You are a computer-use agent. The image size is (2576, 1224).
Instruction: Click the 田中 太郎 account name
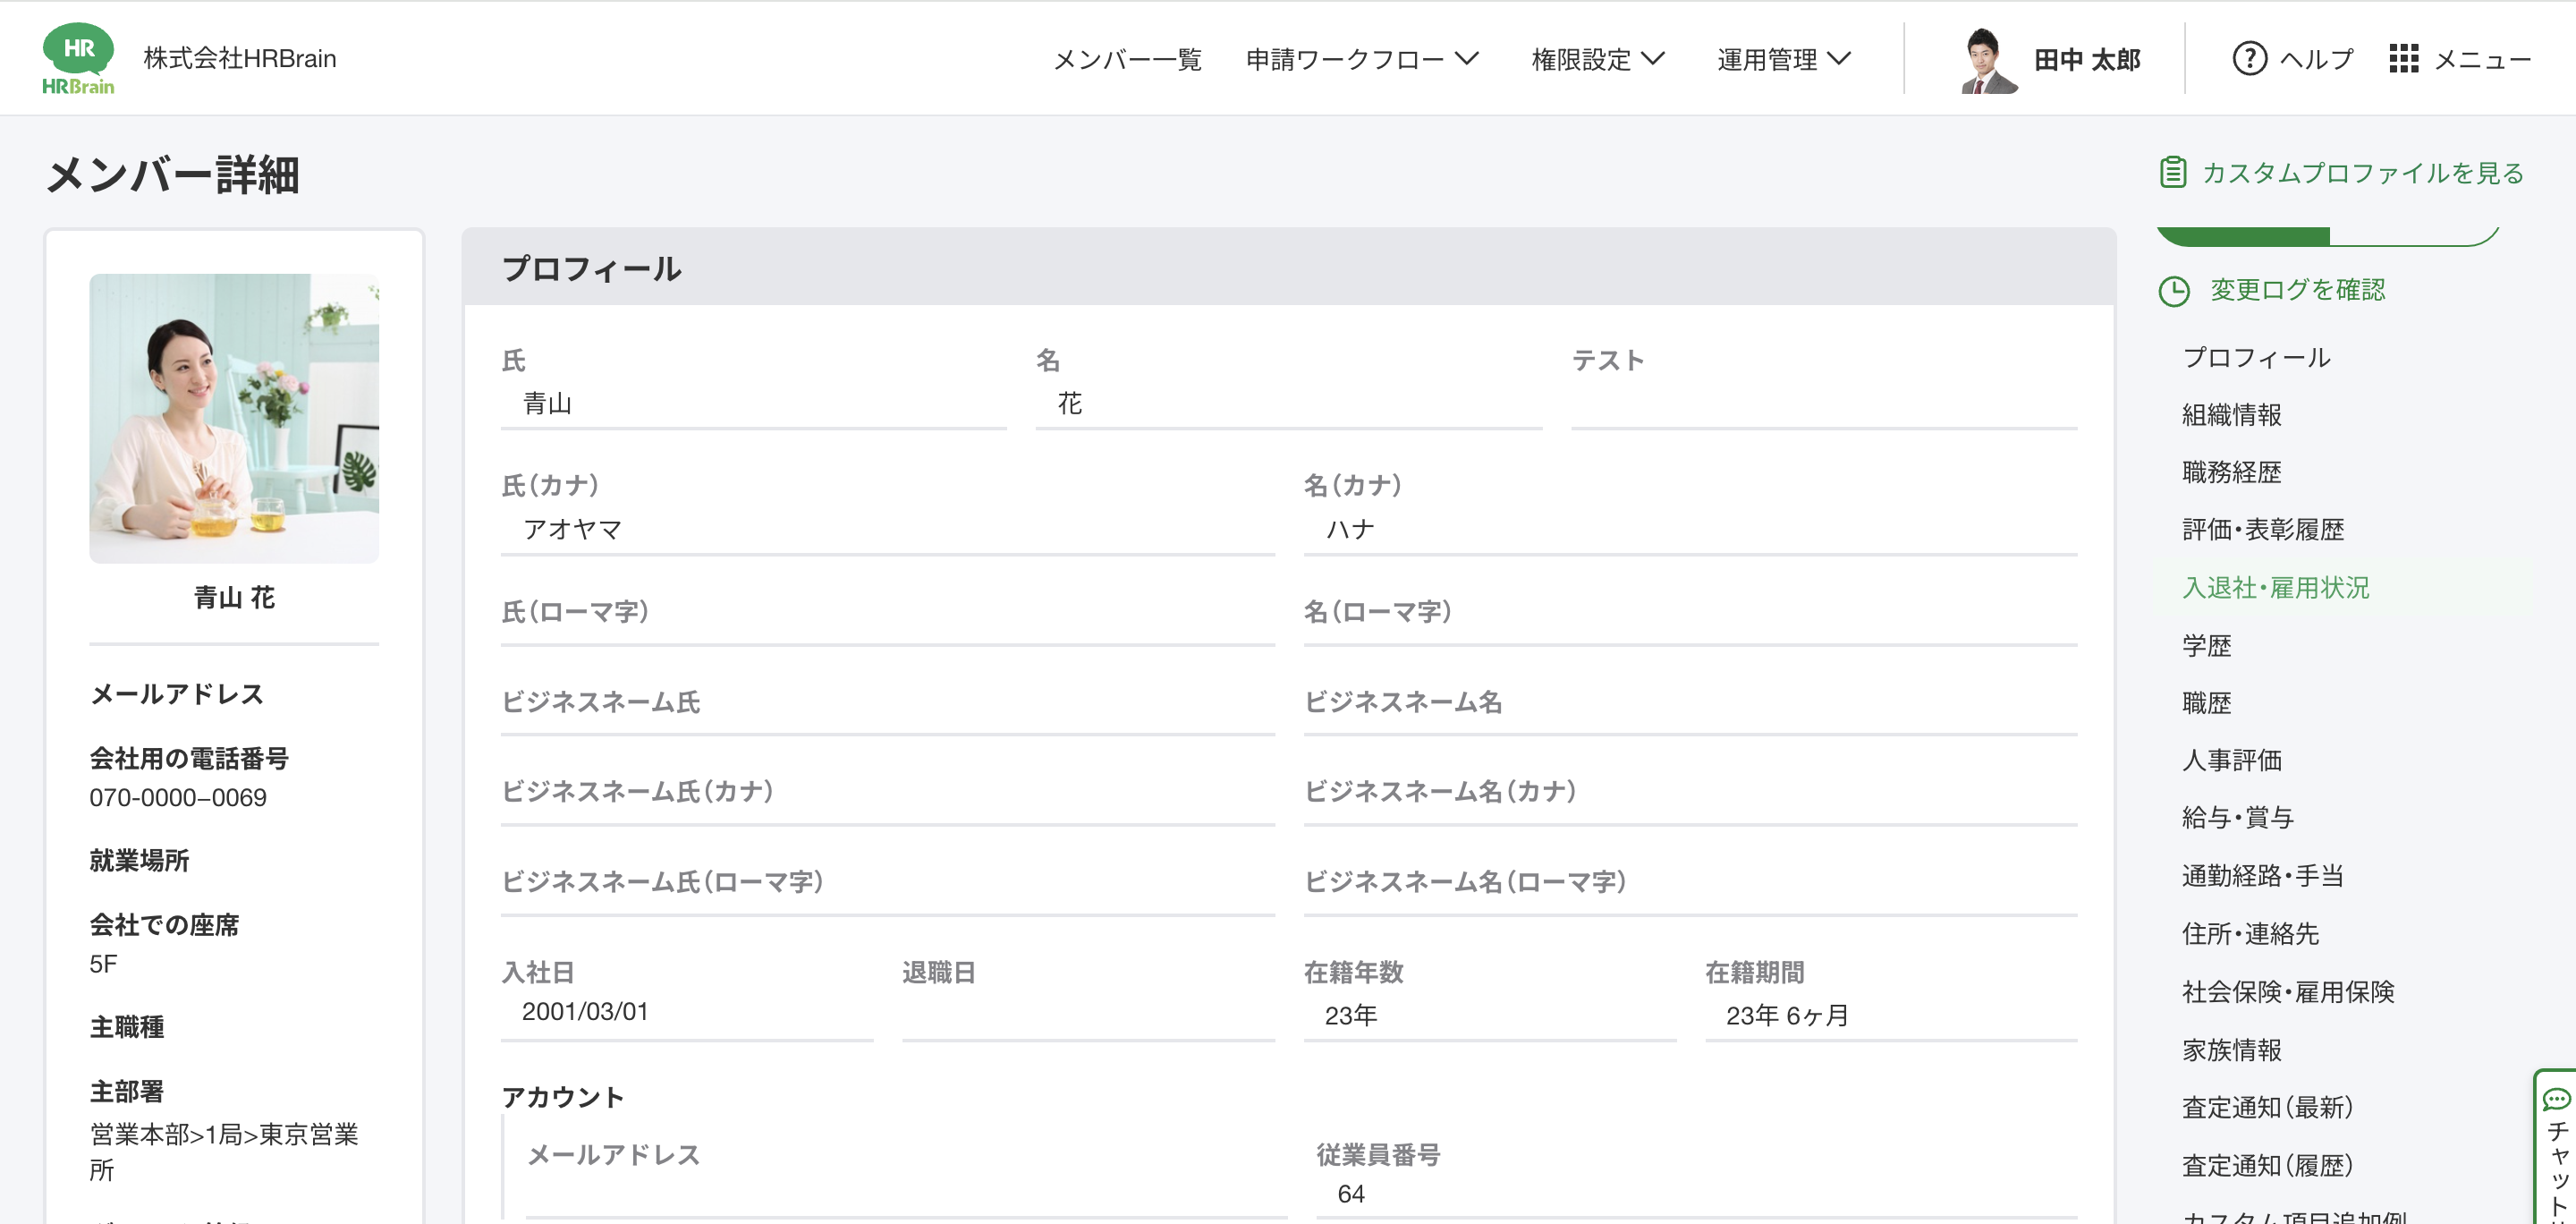coord(2087,60)
